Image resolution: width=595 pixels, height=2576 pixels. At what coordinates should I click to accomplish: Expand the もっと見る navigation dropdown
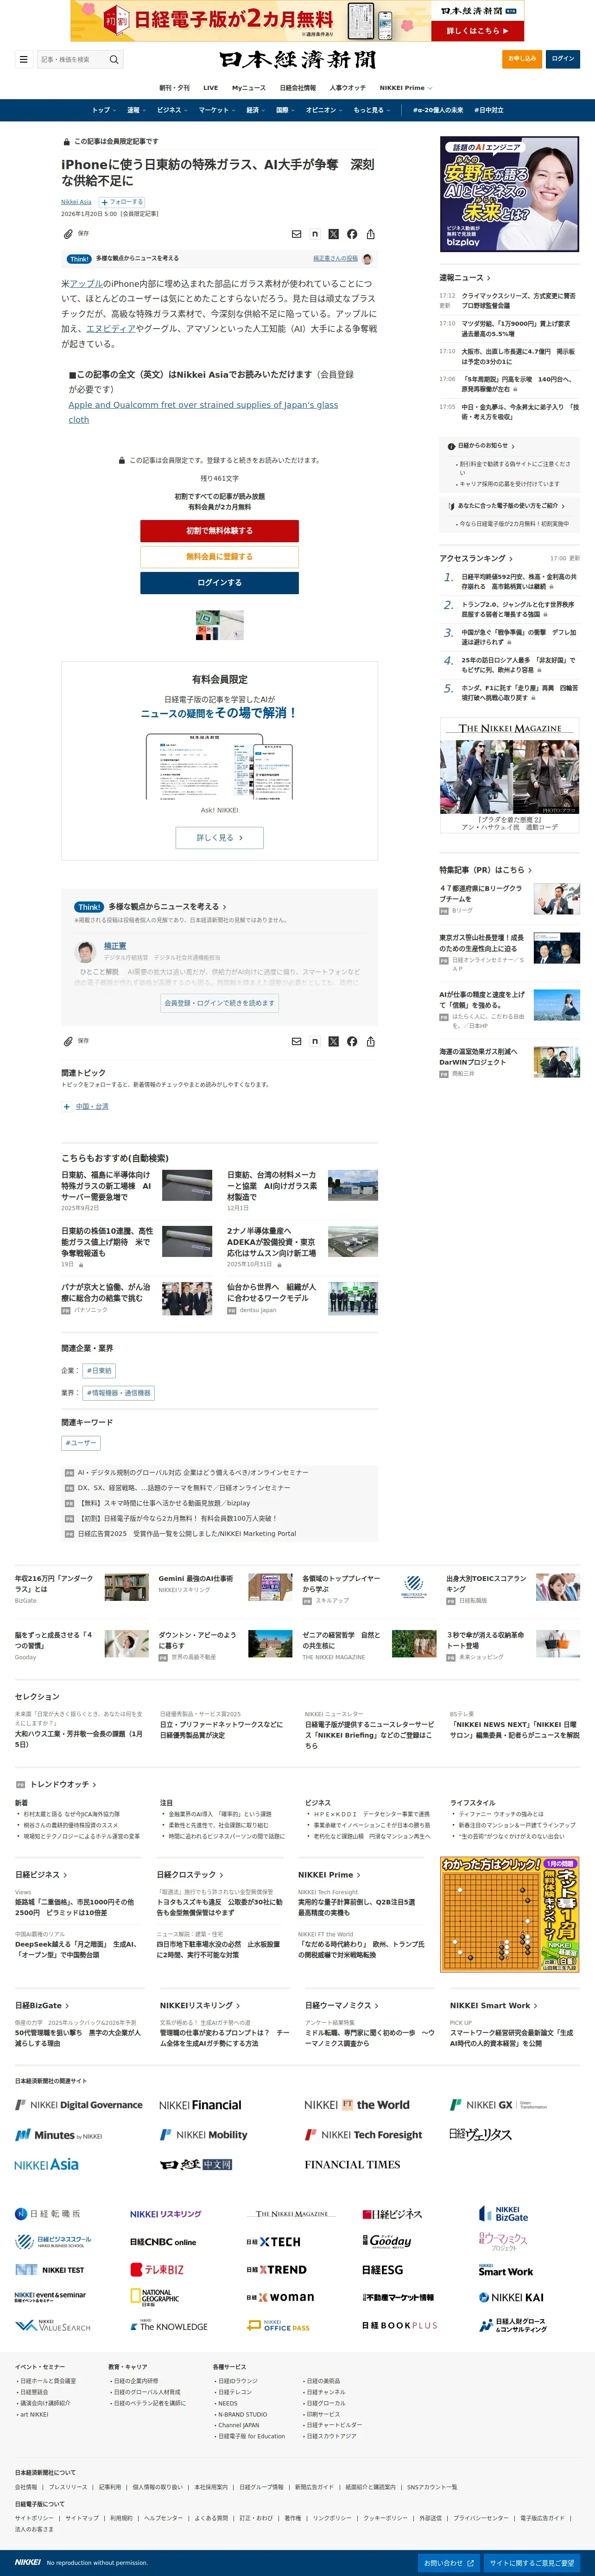point(371,110)
